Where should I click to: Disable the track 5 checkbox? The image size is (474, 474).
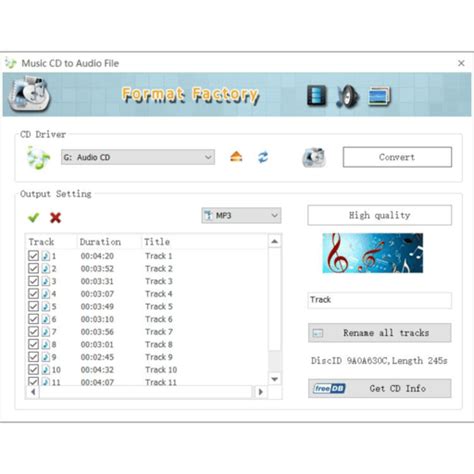click(33, 307)
